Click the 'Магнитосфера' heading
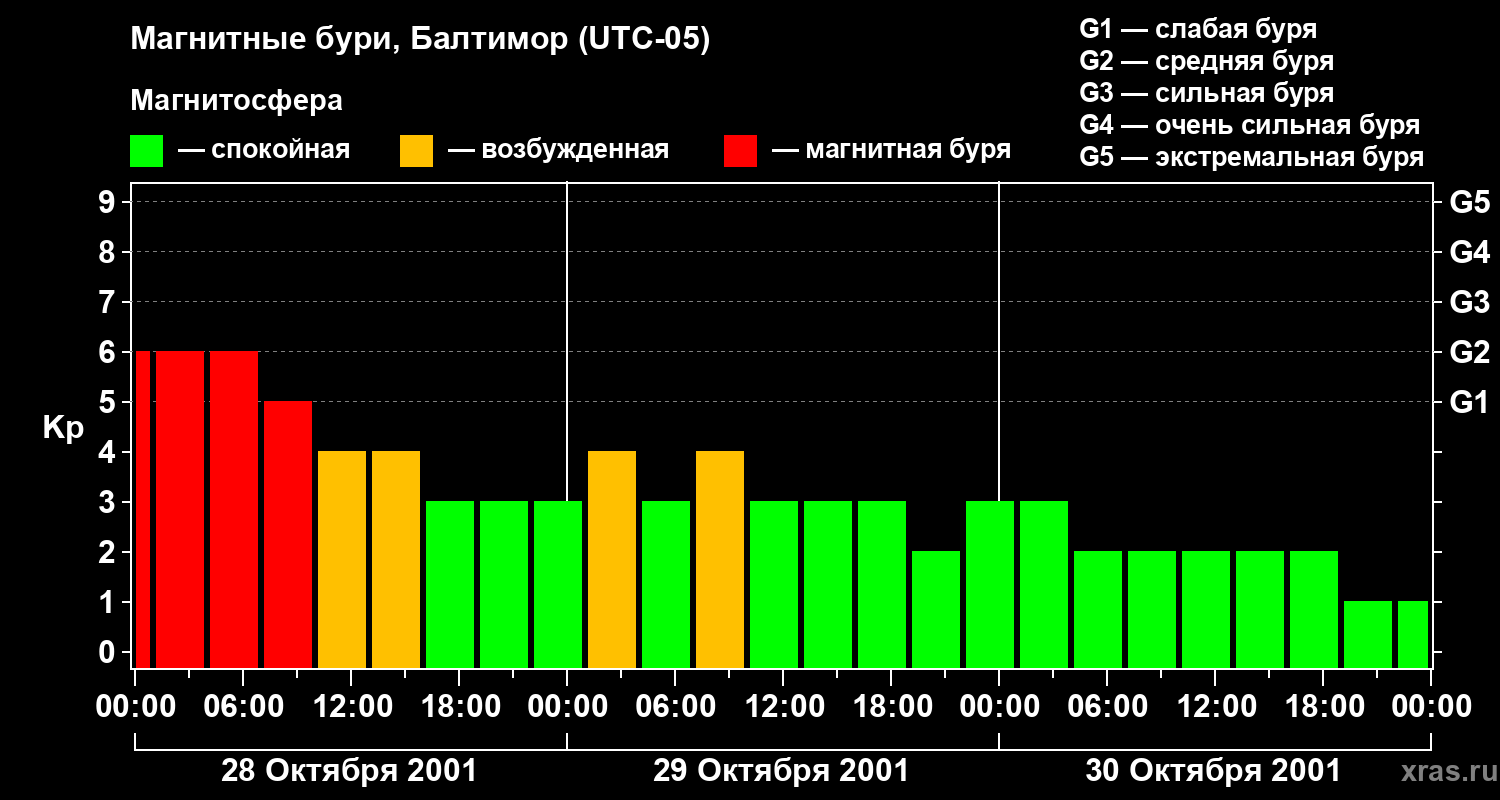The image size is (1500, 800). pos(236,101)
